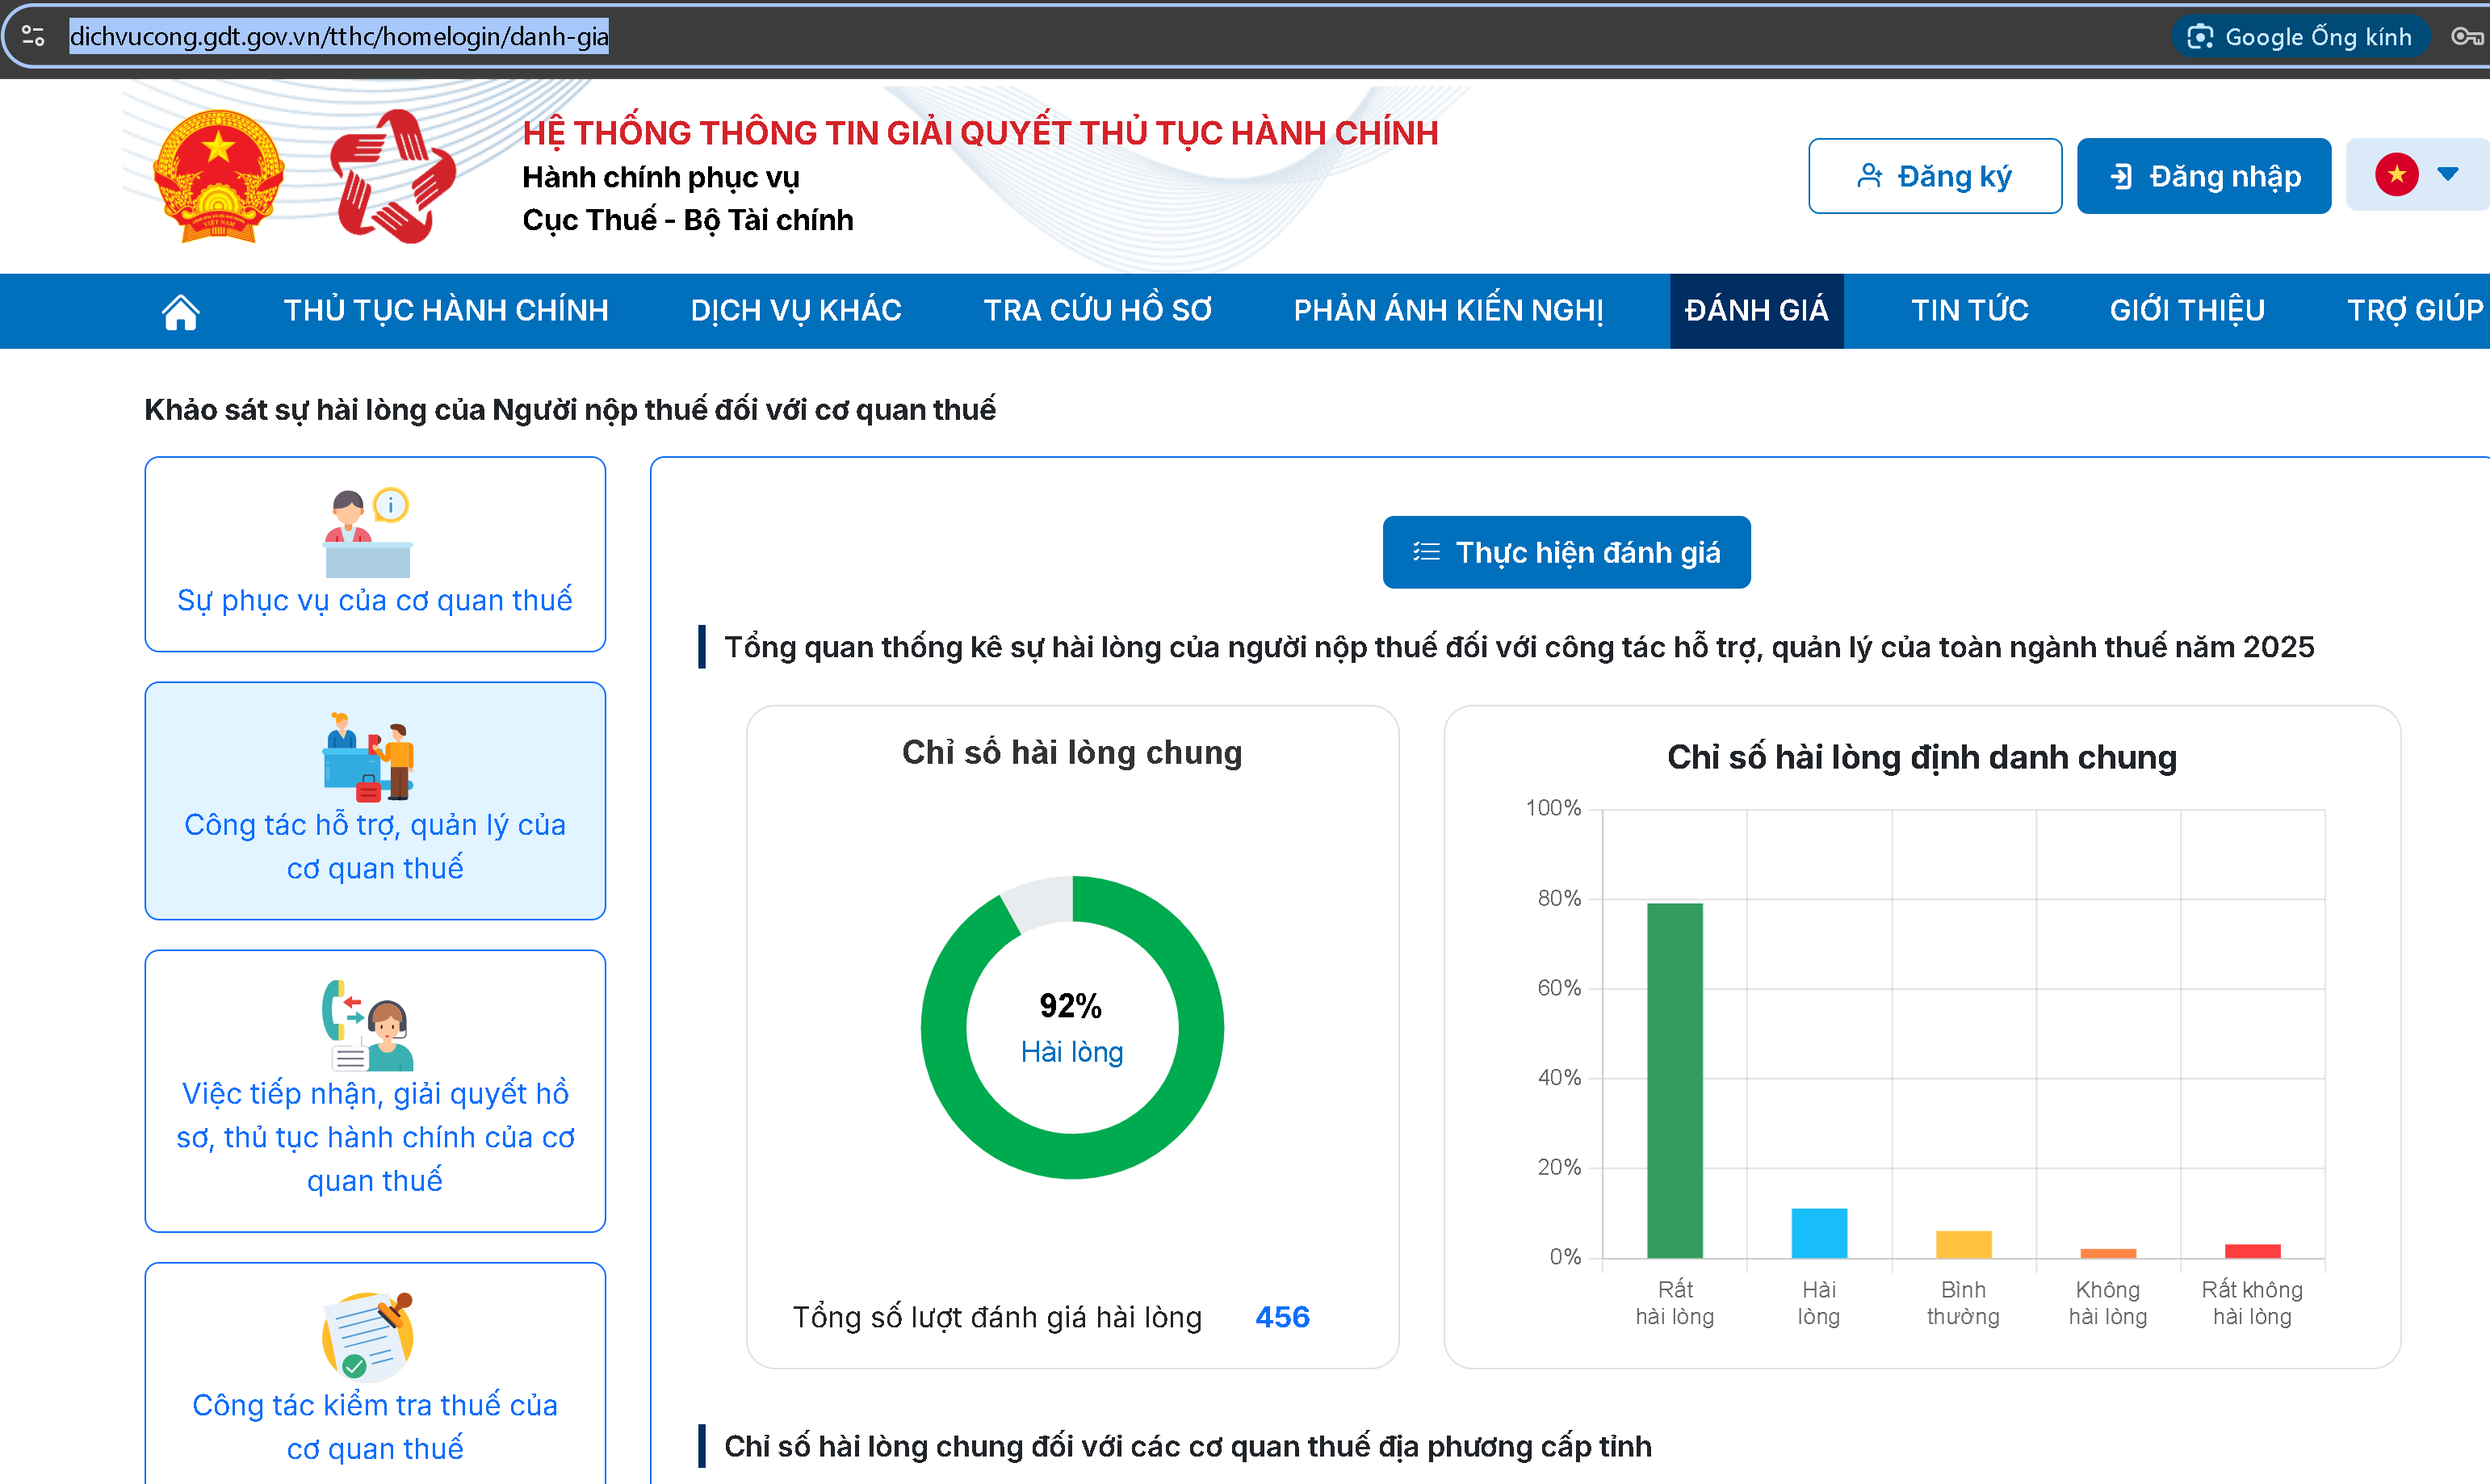Expand the language dropdown arrow
The width and height of the screenshot is (2490, 1484).
point(2448,174)
